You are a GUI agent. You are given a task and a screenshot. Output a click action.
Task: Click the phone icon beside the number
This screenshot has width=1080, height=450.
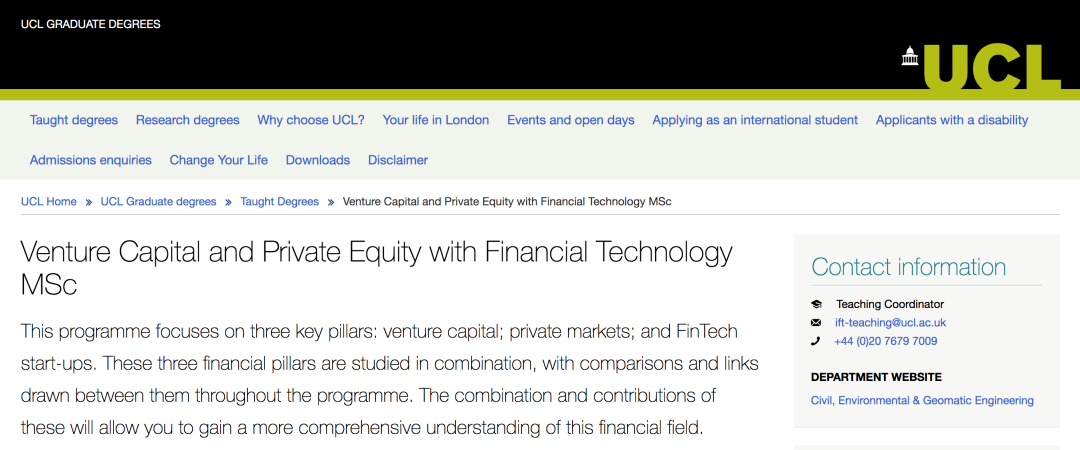click(x=816, y=341)
